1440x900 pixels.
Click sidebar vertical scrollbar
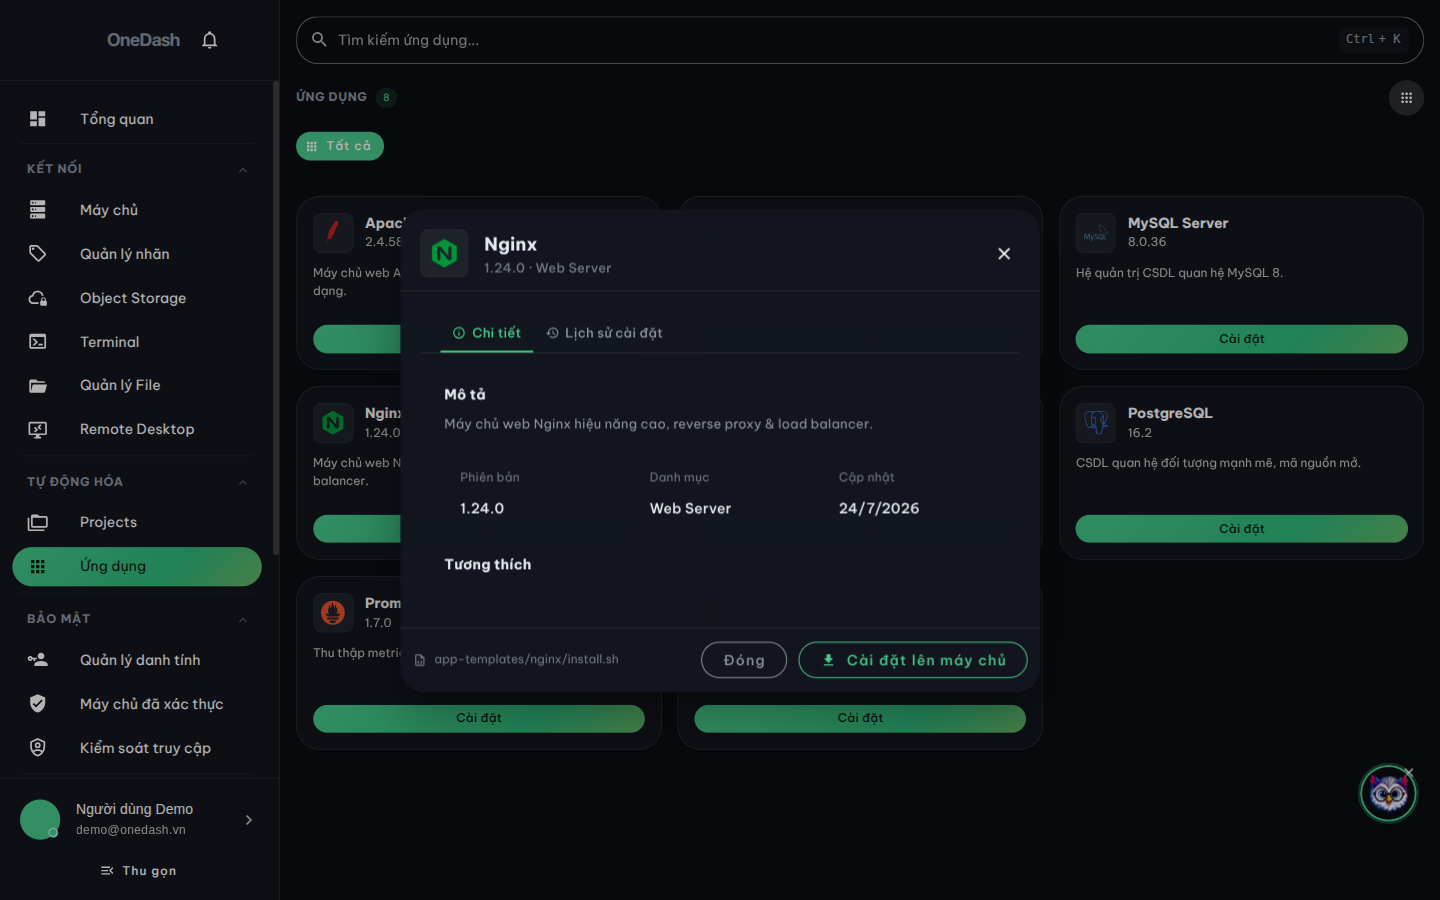(276, 318)
